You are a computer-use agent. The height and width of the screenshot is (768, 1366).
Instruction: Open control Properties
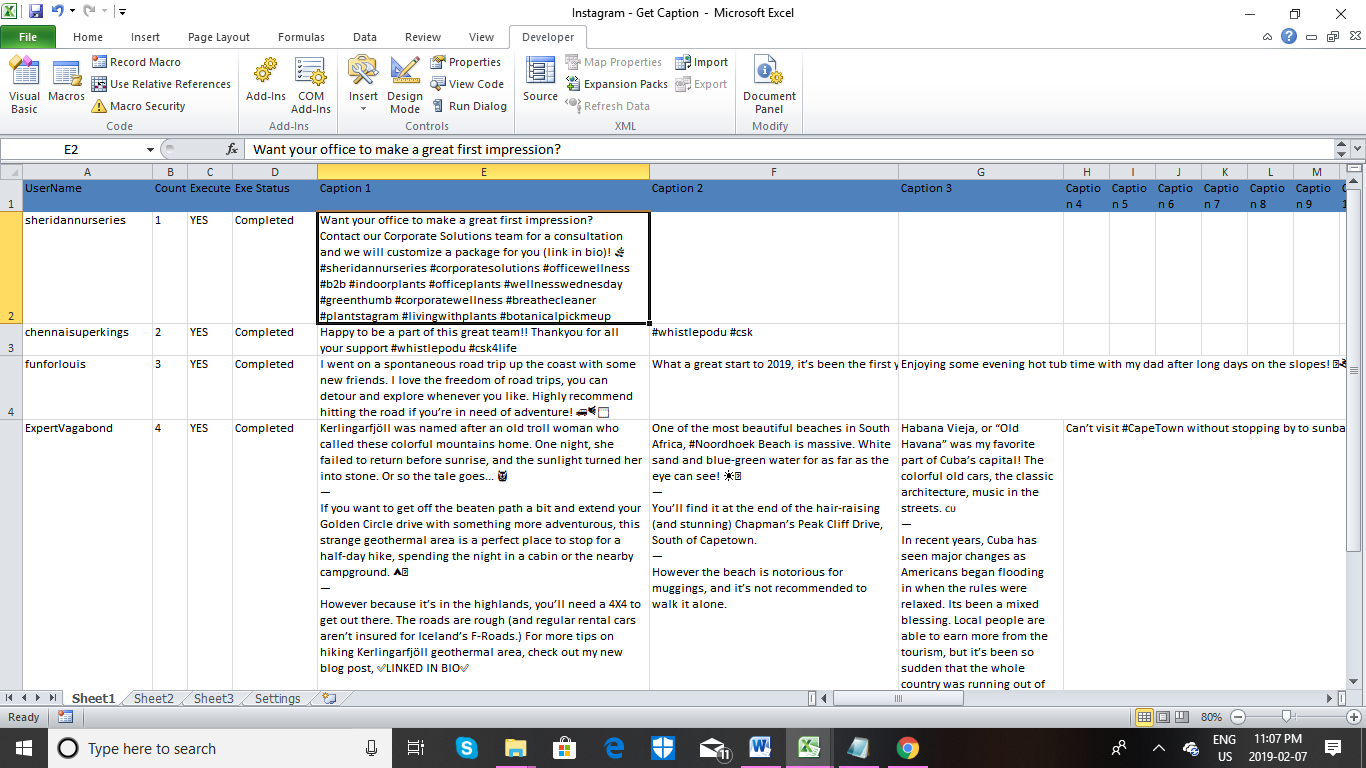(466, 62)
